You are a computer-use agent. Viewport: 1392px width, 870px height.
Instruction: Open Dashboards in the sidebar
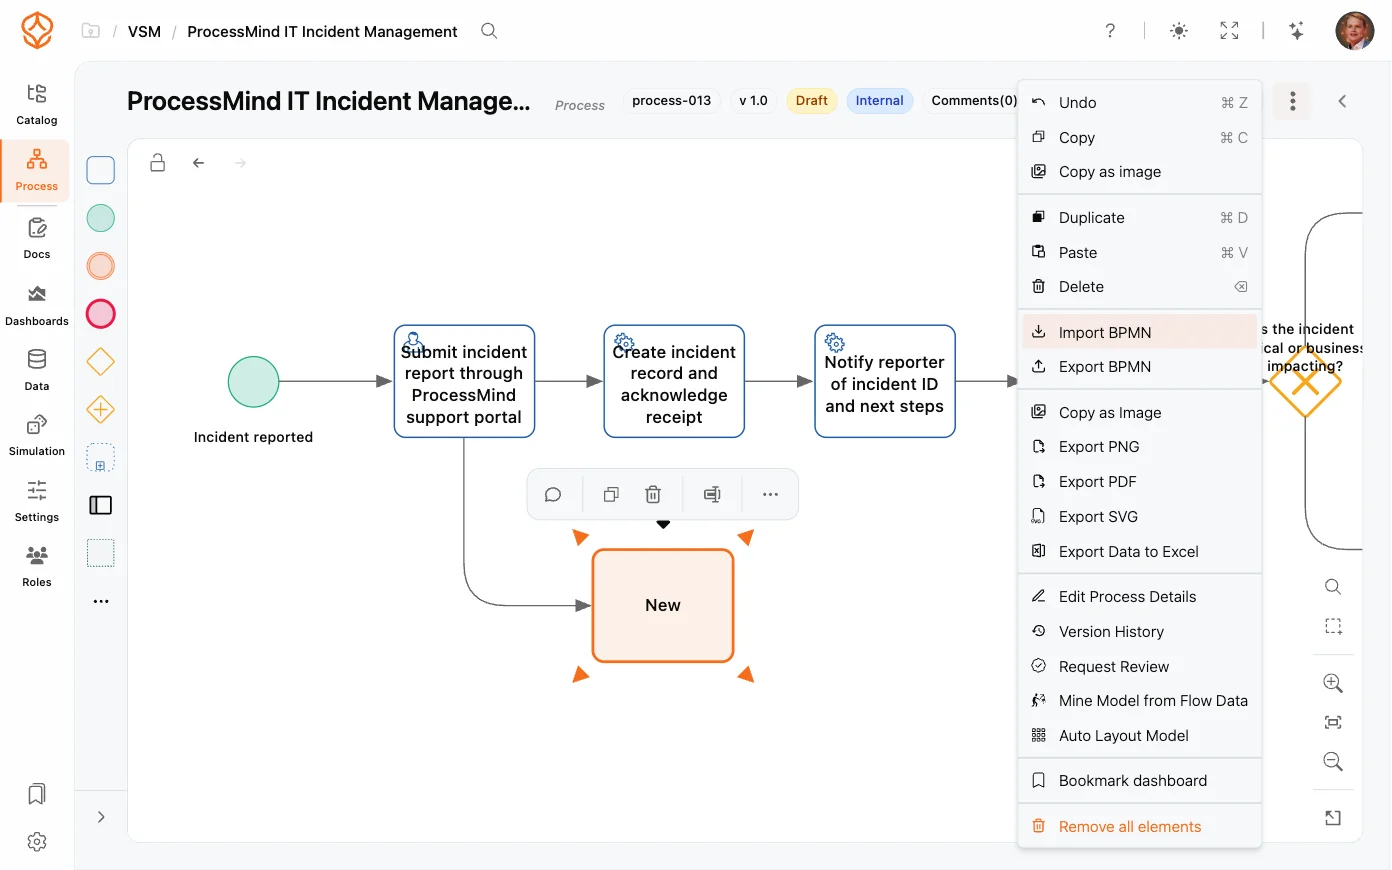(37, 305)
